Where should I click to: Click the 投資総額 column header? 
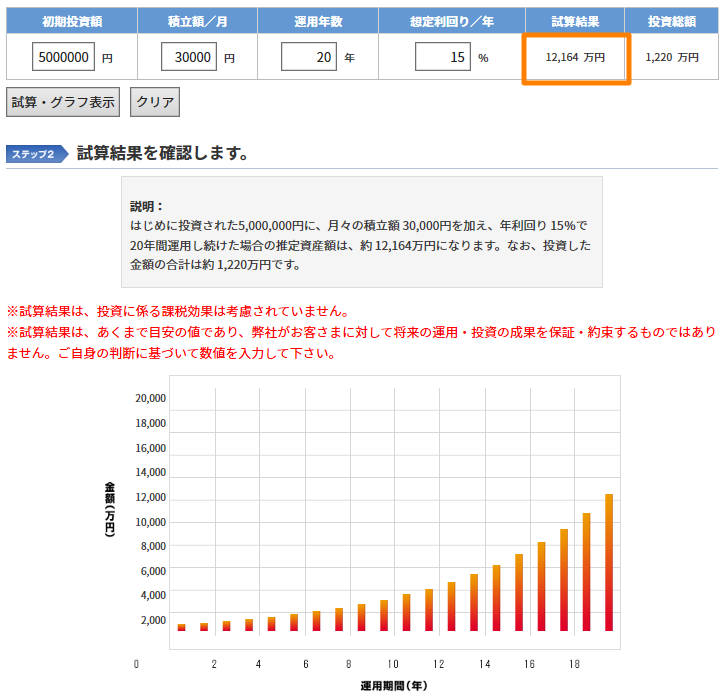pyautogui.click(x=672, y=21)
